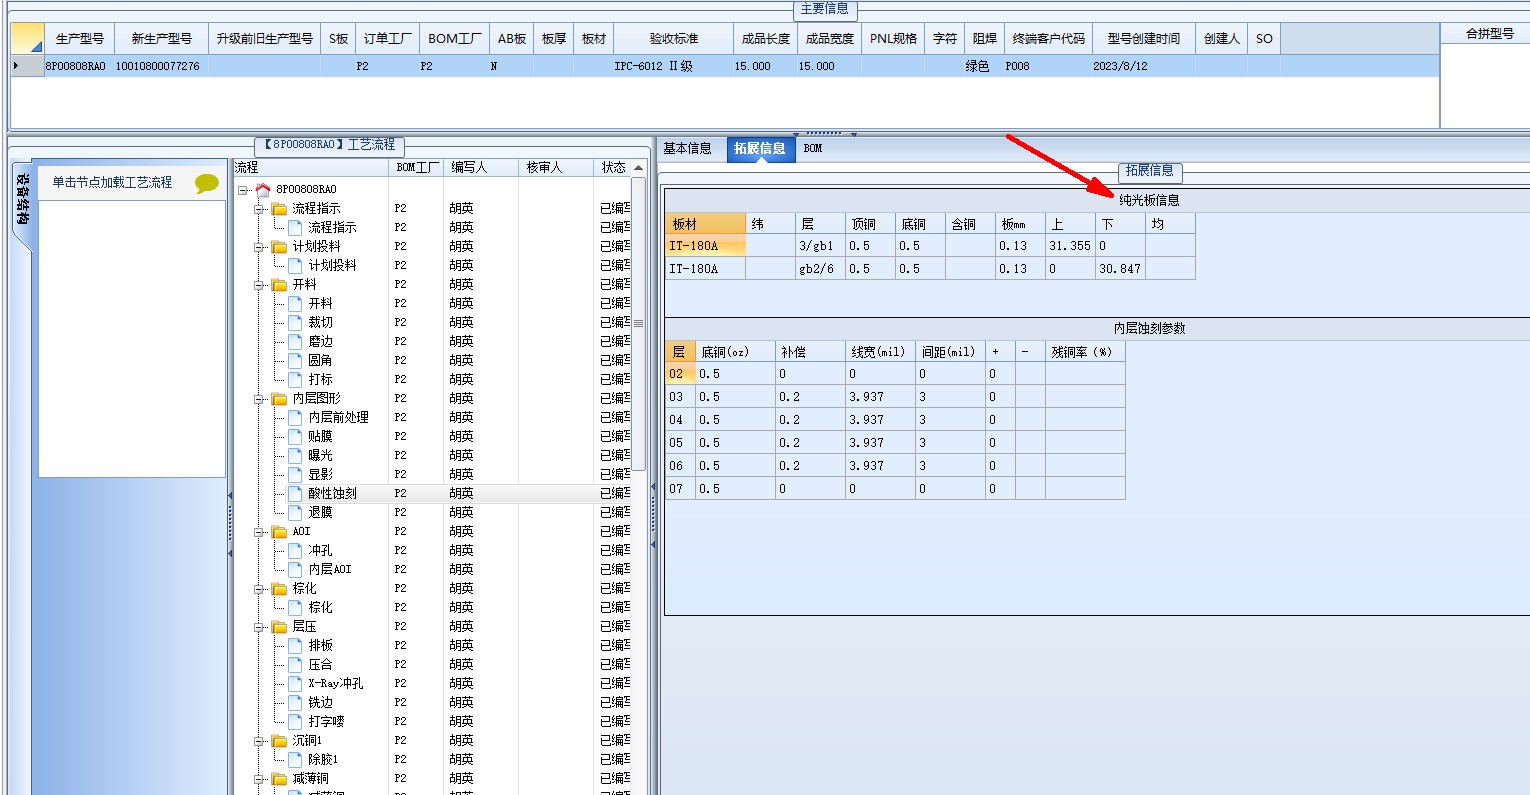Click the 型号创建时间 column header

click(x=1144, y=39)
